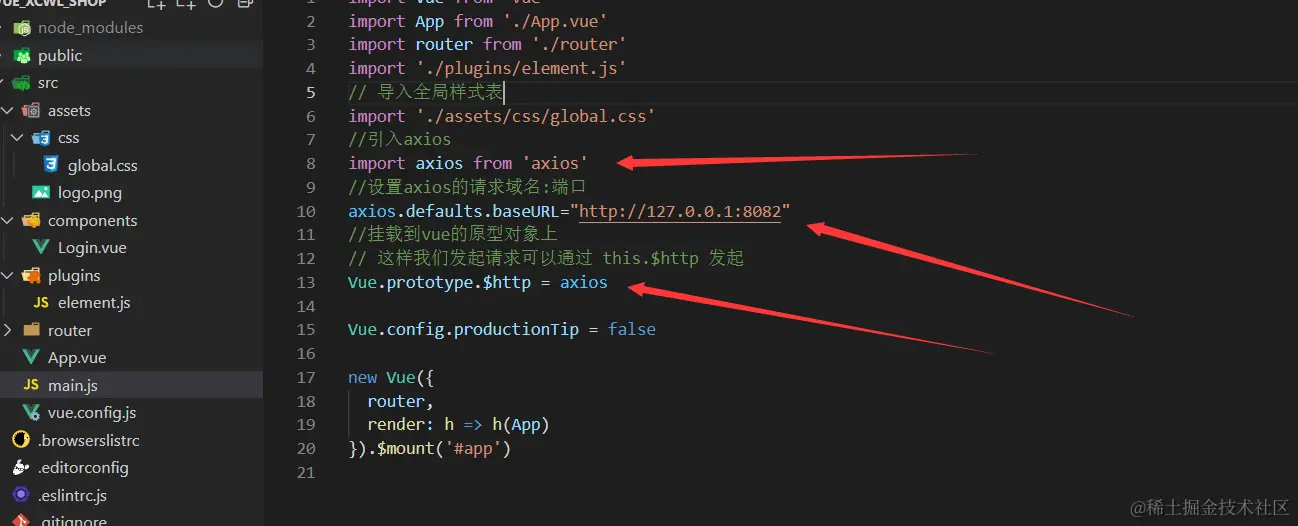This screenshot has height=526, width=1298.
Task: Collapse the plugins folder chevron
Action: point(8,275)
